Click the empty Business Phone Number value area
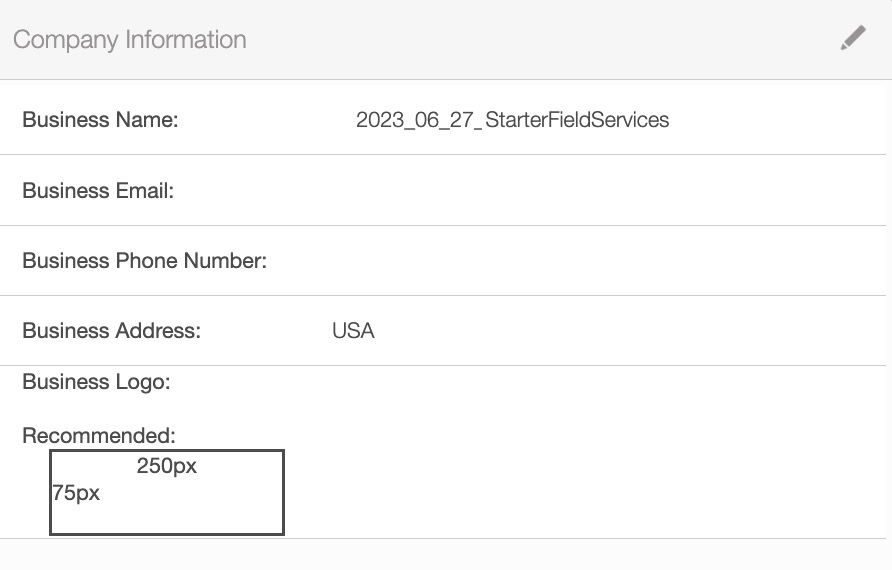 pos(560,261)
